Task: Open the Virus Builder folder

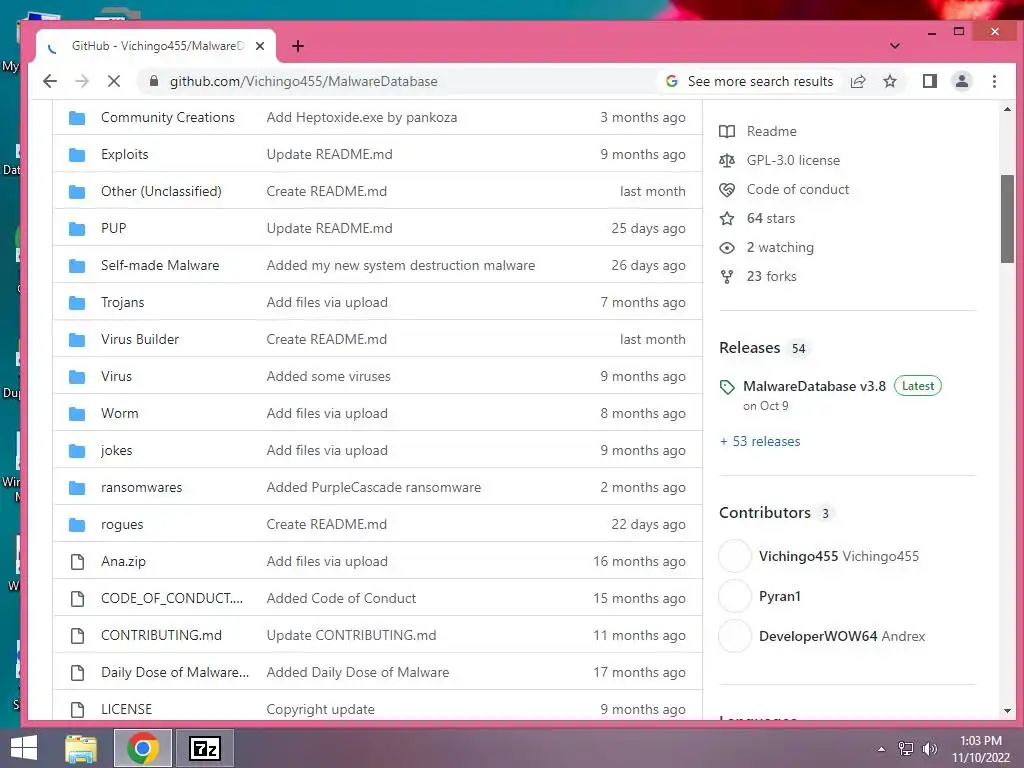Action: pos(140,340)
